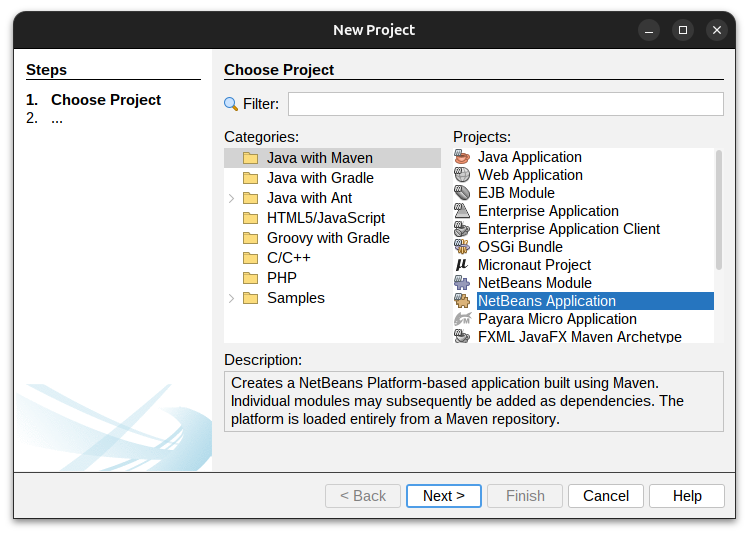This screenshot has height=535, width=749.
Task: Select the PHP category folder
Action: 281,278
